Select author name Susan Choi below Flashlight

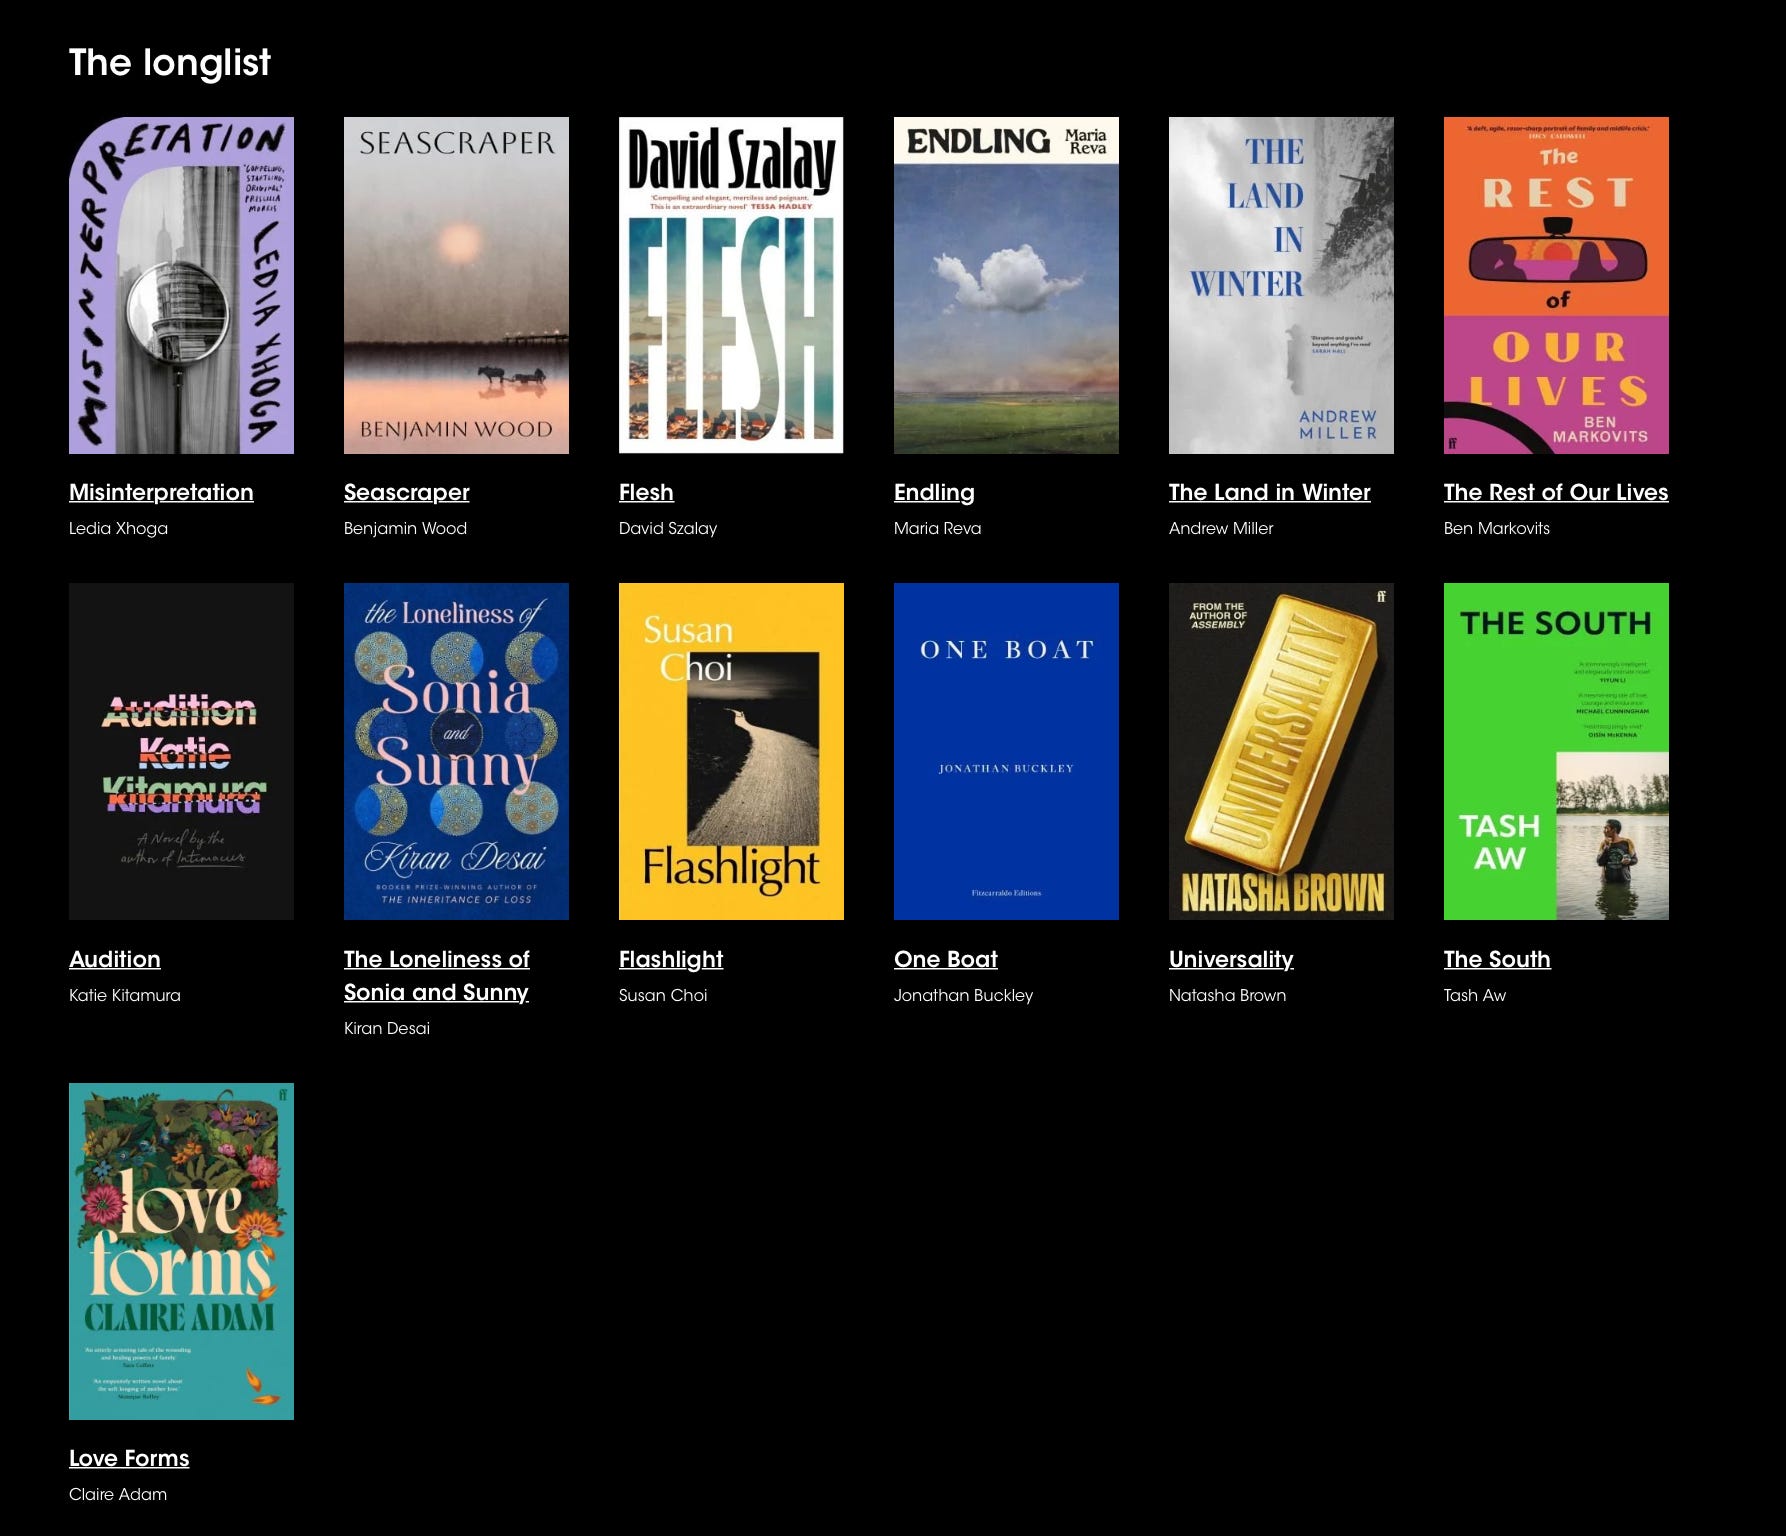pyautogui.click(x=663, y=995)
